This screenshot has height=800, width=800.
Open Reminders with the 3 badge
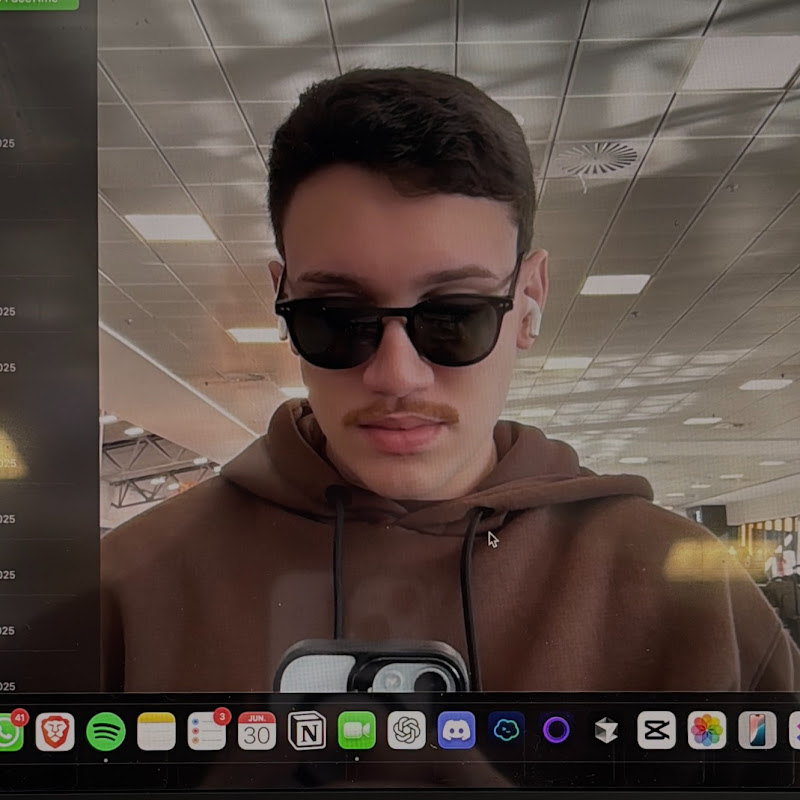point(207,731)
